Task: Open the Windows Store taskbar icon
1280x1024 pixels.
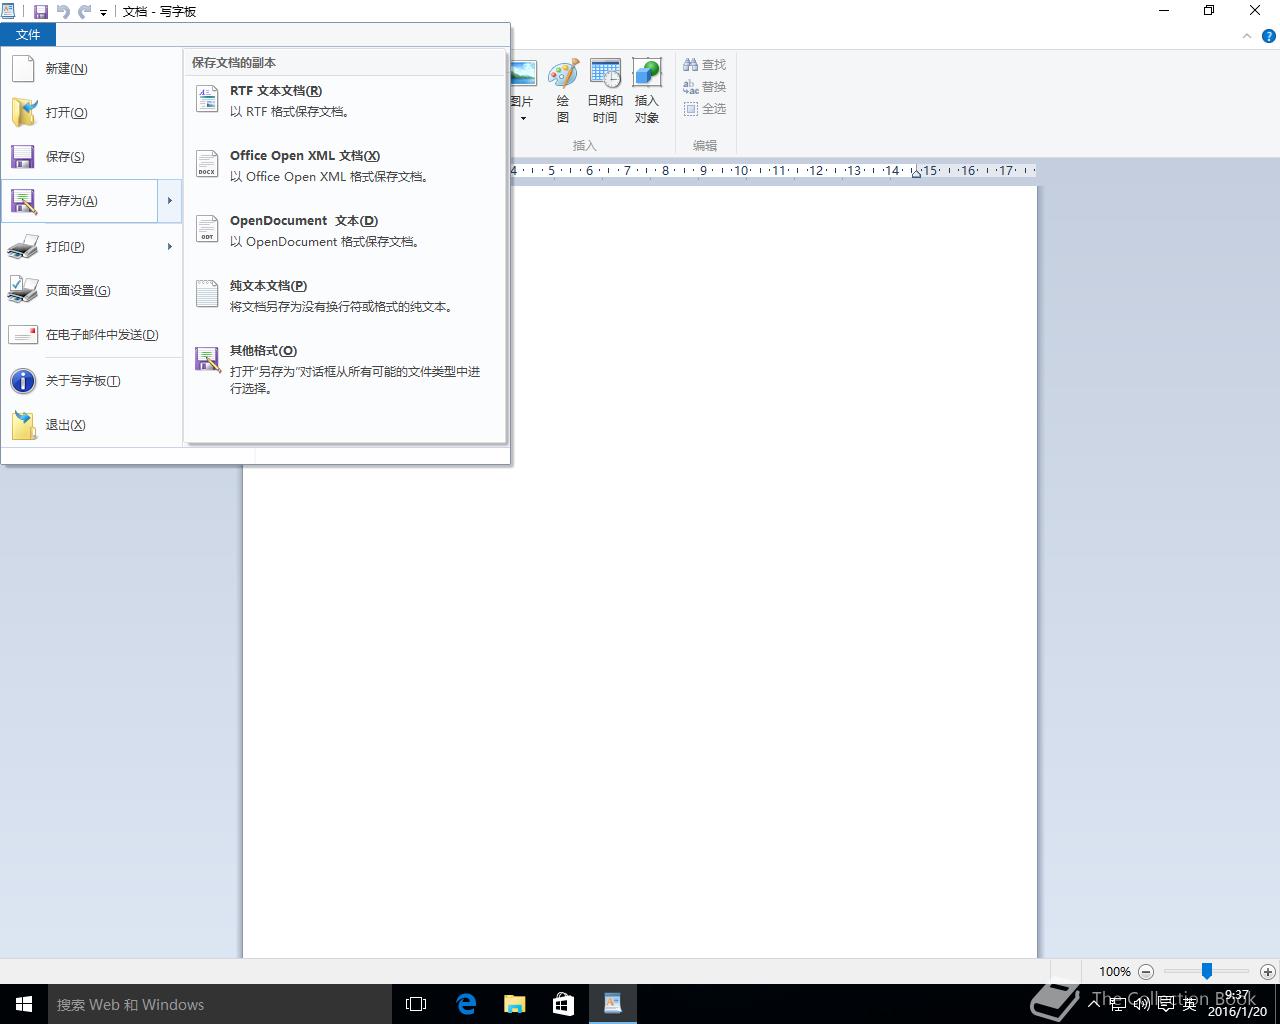Action: pyautogui.click(x=563, y=1004)
